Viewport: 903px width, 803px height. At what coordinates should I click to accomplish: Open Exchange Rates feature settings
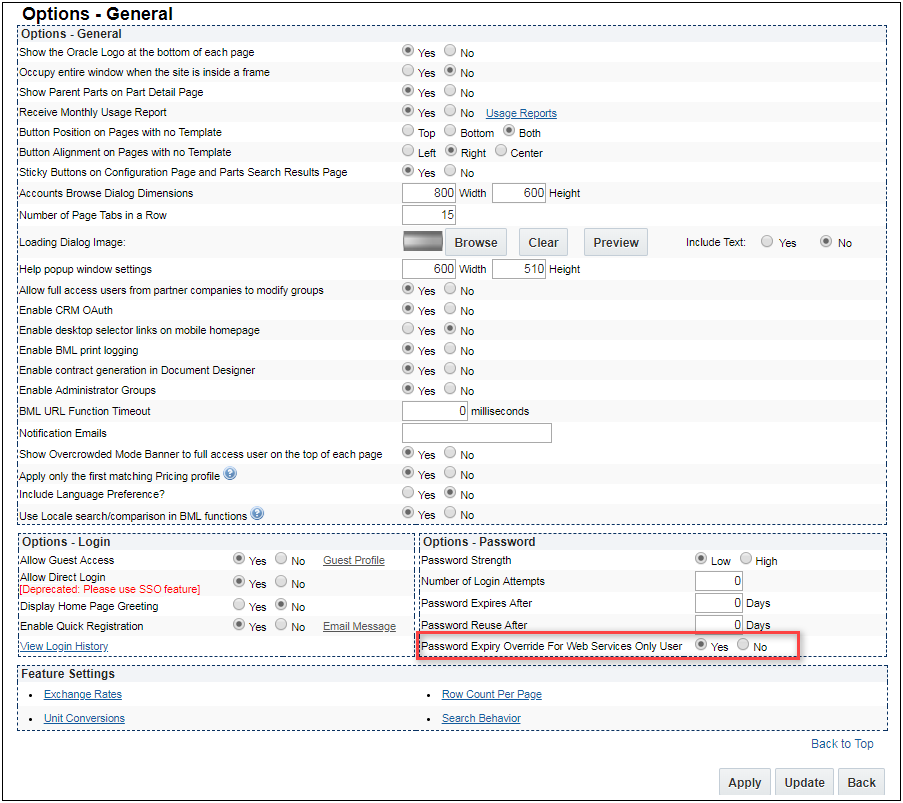click(83, 695)
